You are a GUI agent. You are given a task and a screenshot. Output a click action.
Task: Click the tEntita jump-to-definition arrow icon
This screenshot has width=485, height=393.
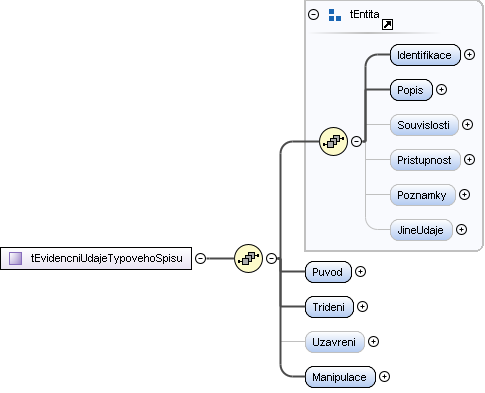pos(387,25)
